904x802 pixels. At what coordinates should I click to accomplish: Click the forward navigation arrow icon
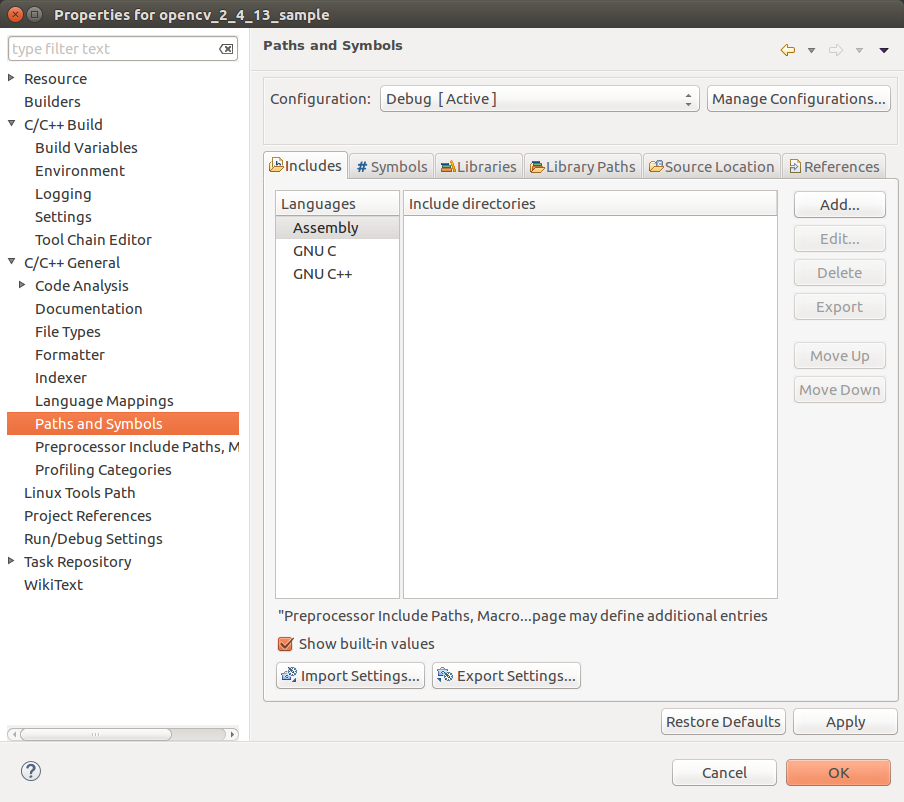[x=835, y=50]
